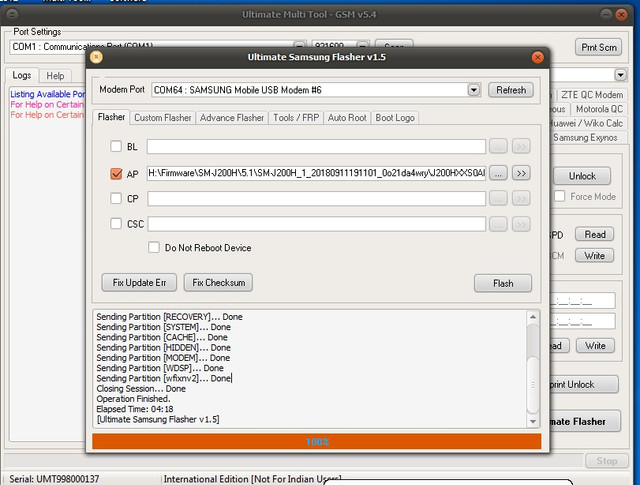Image resolution: width=640 pixels, height=485 pixels.
Task: Click the Stop button at bottom right
Action: pos(607,461)
